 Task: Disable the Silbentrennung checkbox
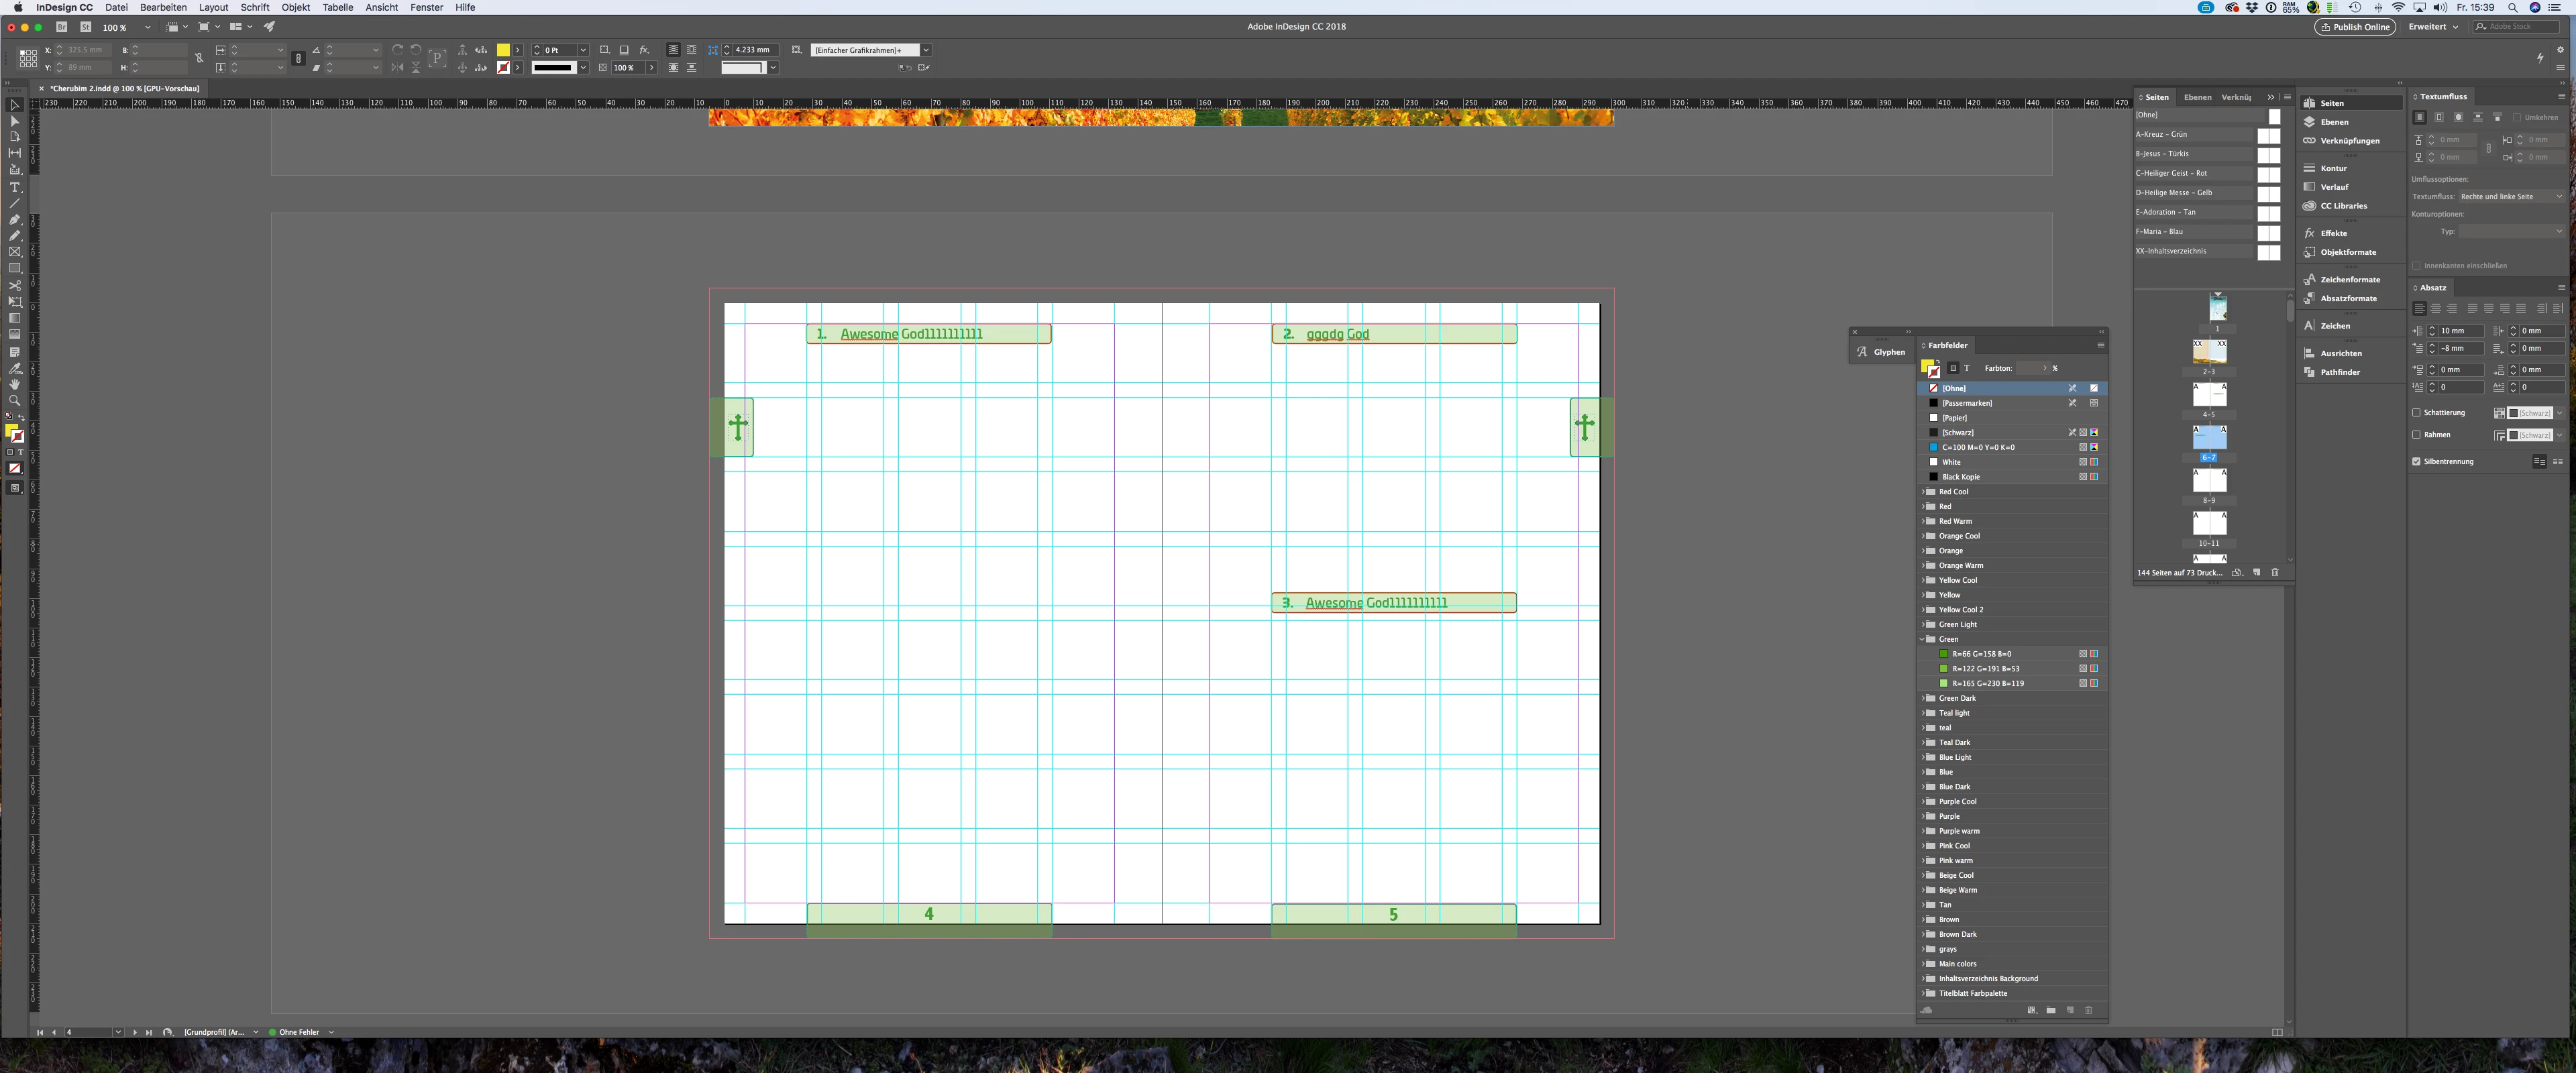[x=2416, y=461]
